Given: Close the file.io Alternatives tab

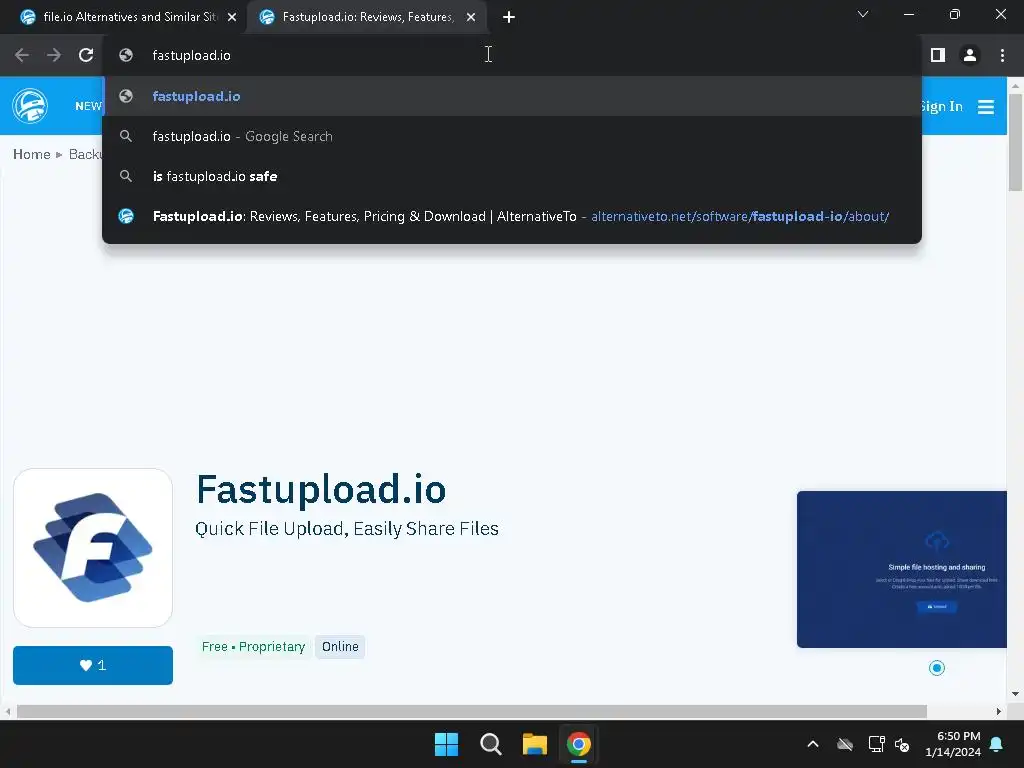Looking at the screenshot, I should click(x=232, y=17).
